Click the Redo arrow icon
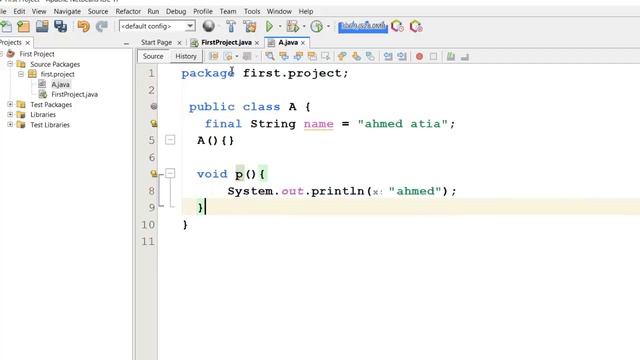Image resolution: width=640 pixels, height=360 pixels. click(102, 27)
